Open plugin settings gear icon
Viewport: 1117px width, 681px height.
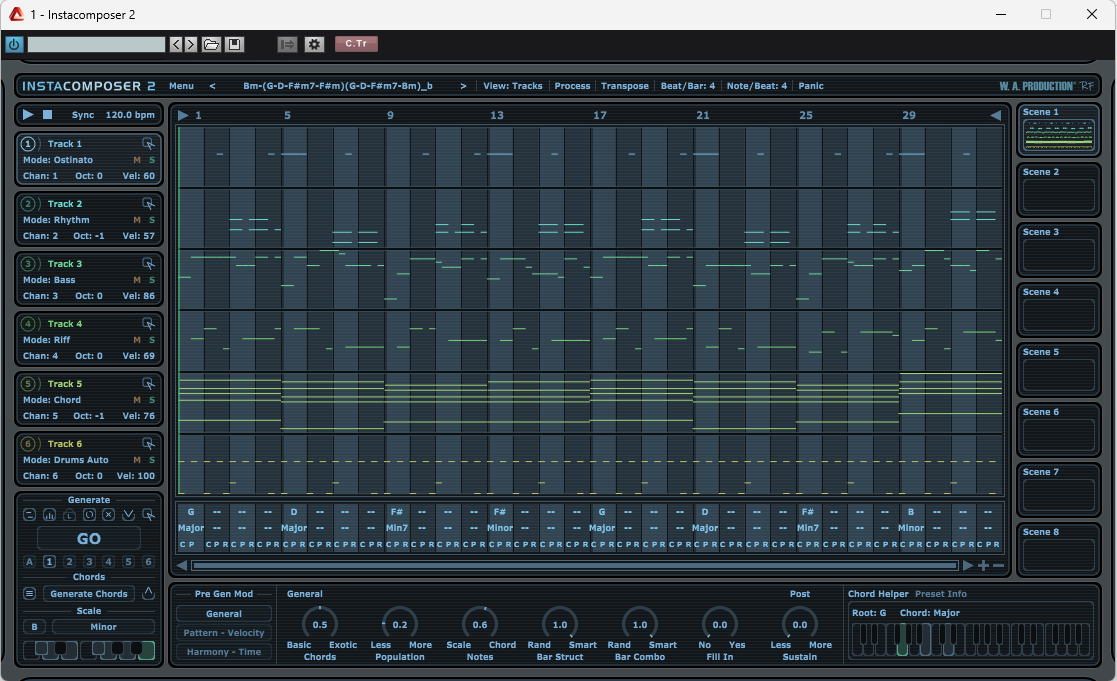tap(314, 44)
